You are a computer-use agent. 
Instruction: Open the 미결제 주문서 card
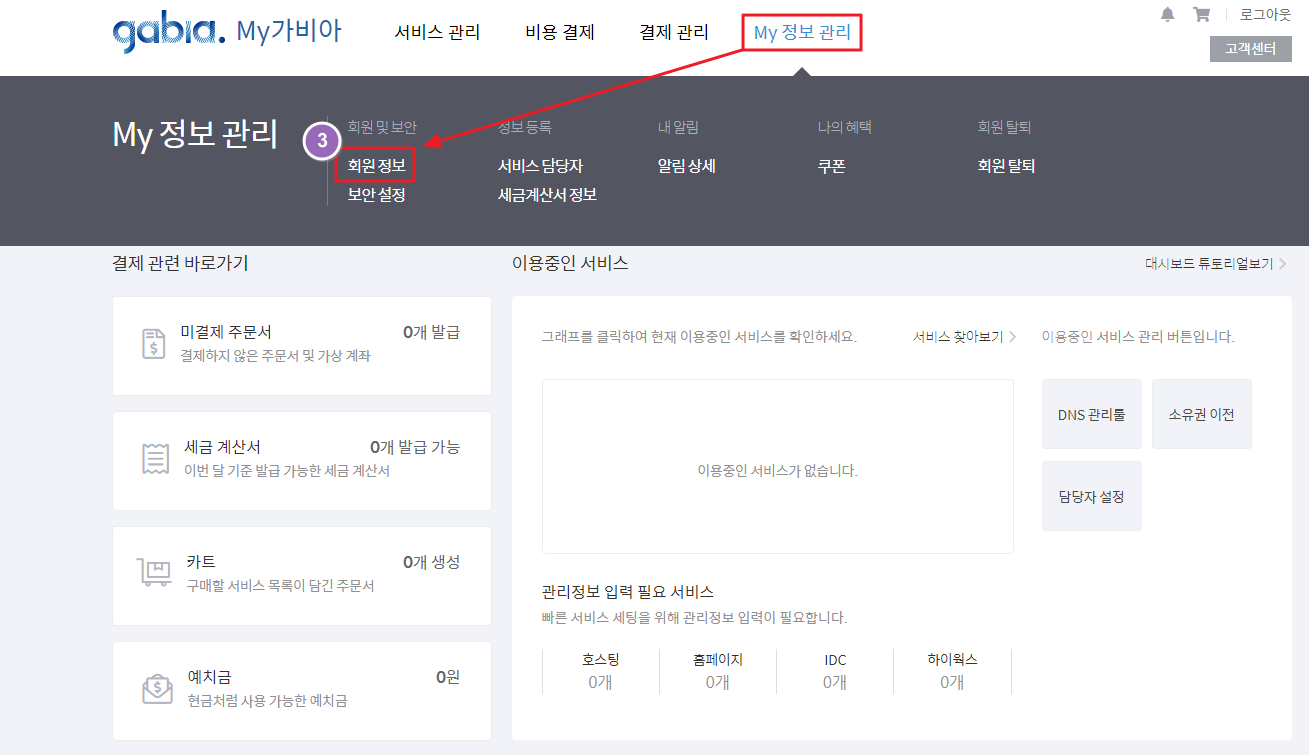(302, 346)
